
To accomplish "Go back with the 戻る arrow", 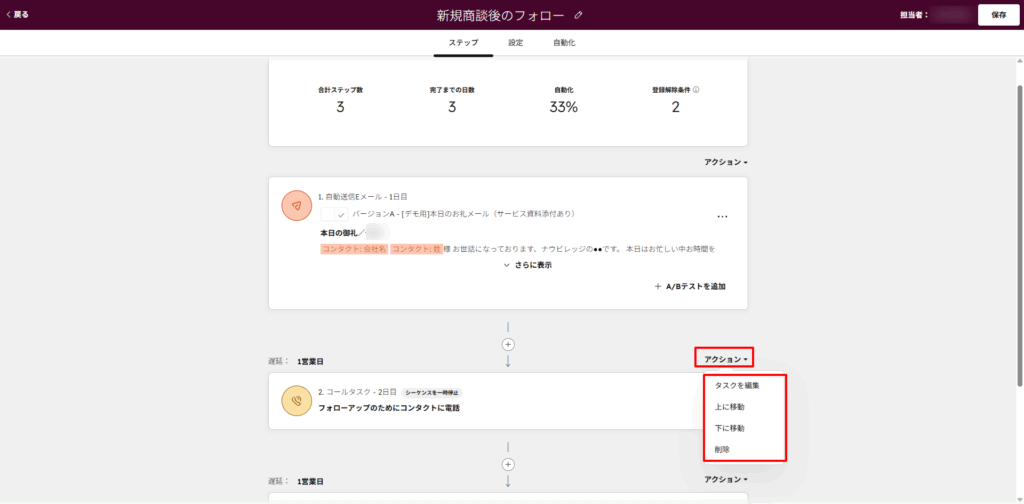I will pos(18,14).
